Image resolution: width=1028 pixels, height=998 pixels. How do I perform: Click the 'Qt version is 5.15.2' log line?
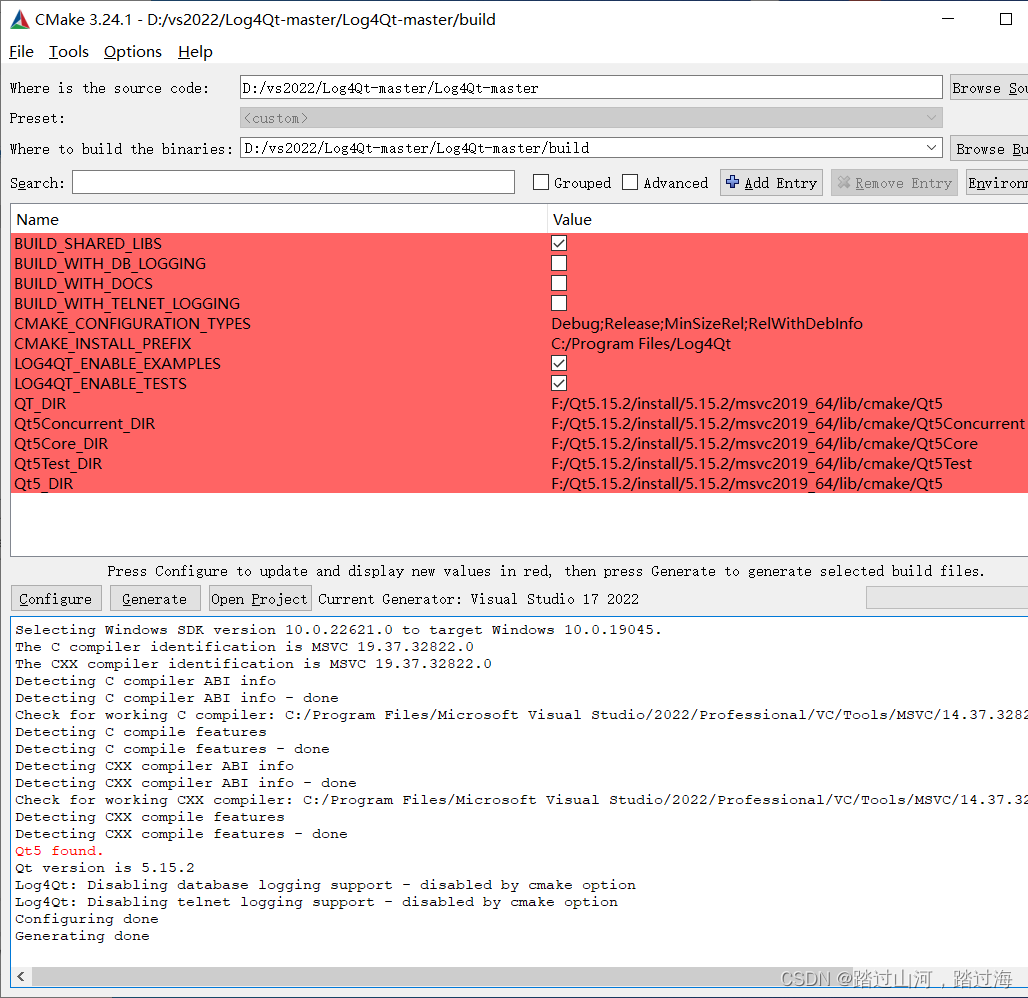coord(104,868)
